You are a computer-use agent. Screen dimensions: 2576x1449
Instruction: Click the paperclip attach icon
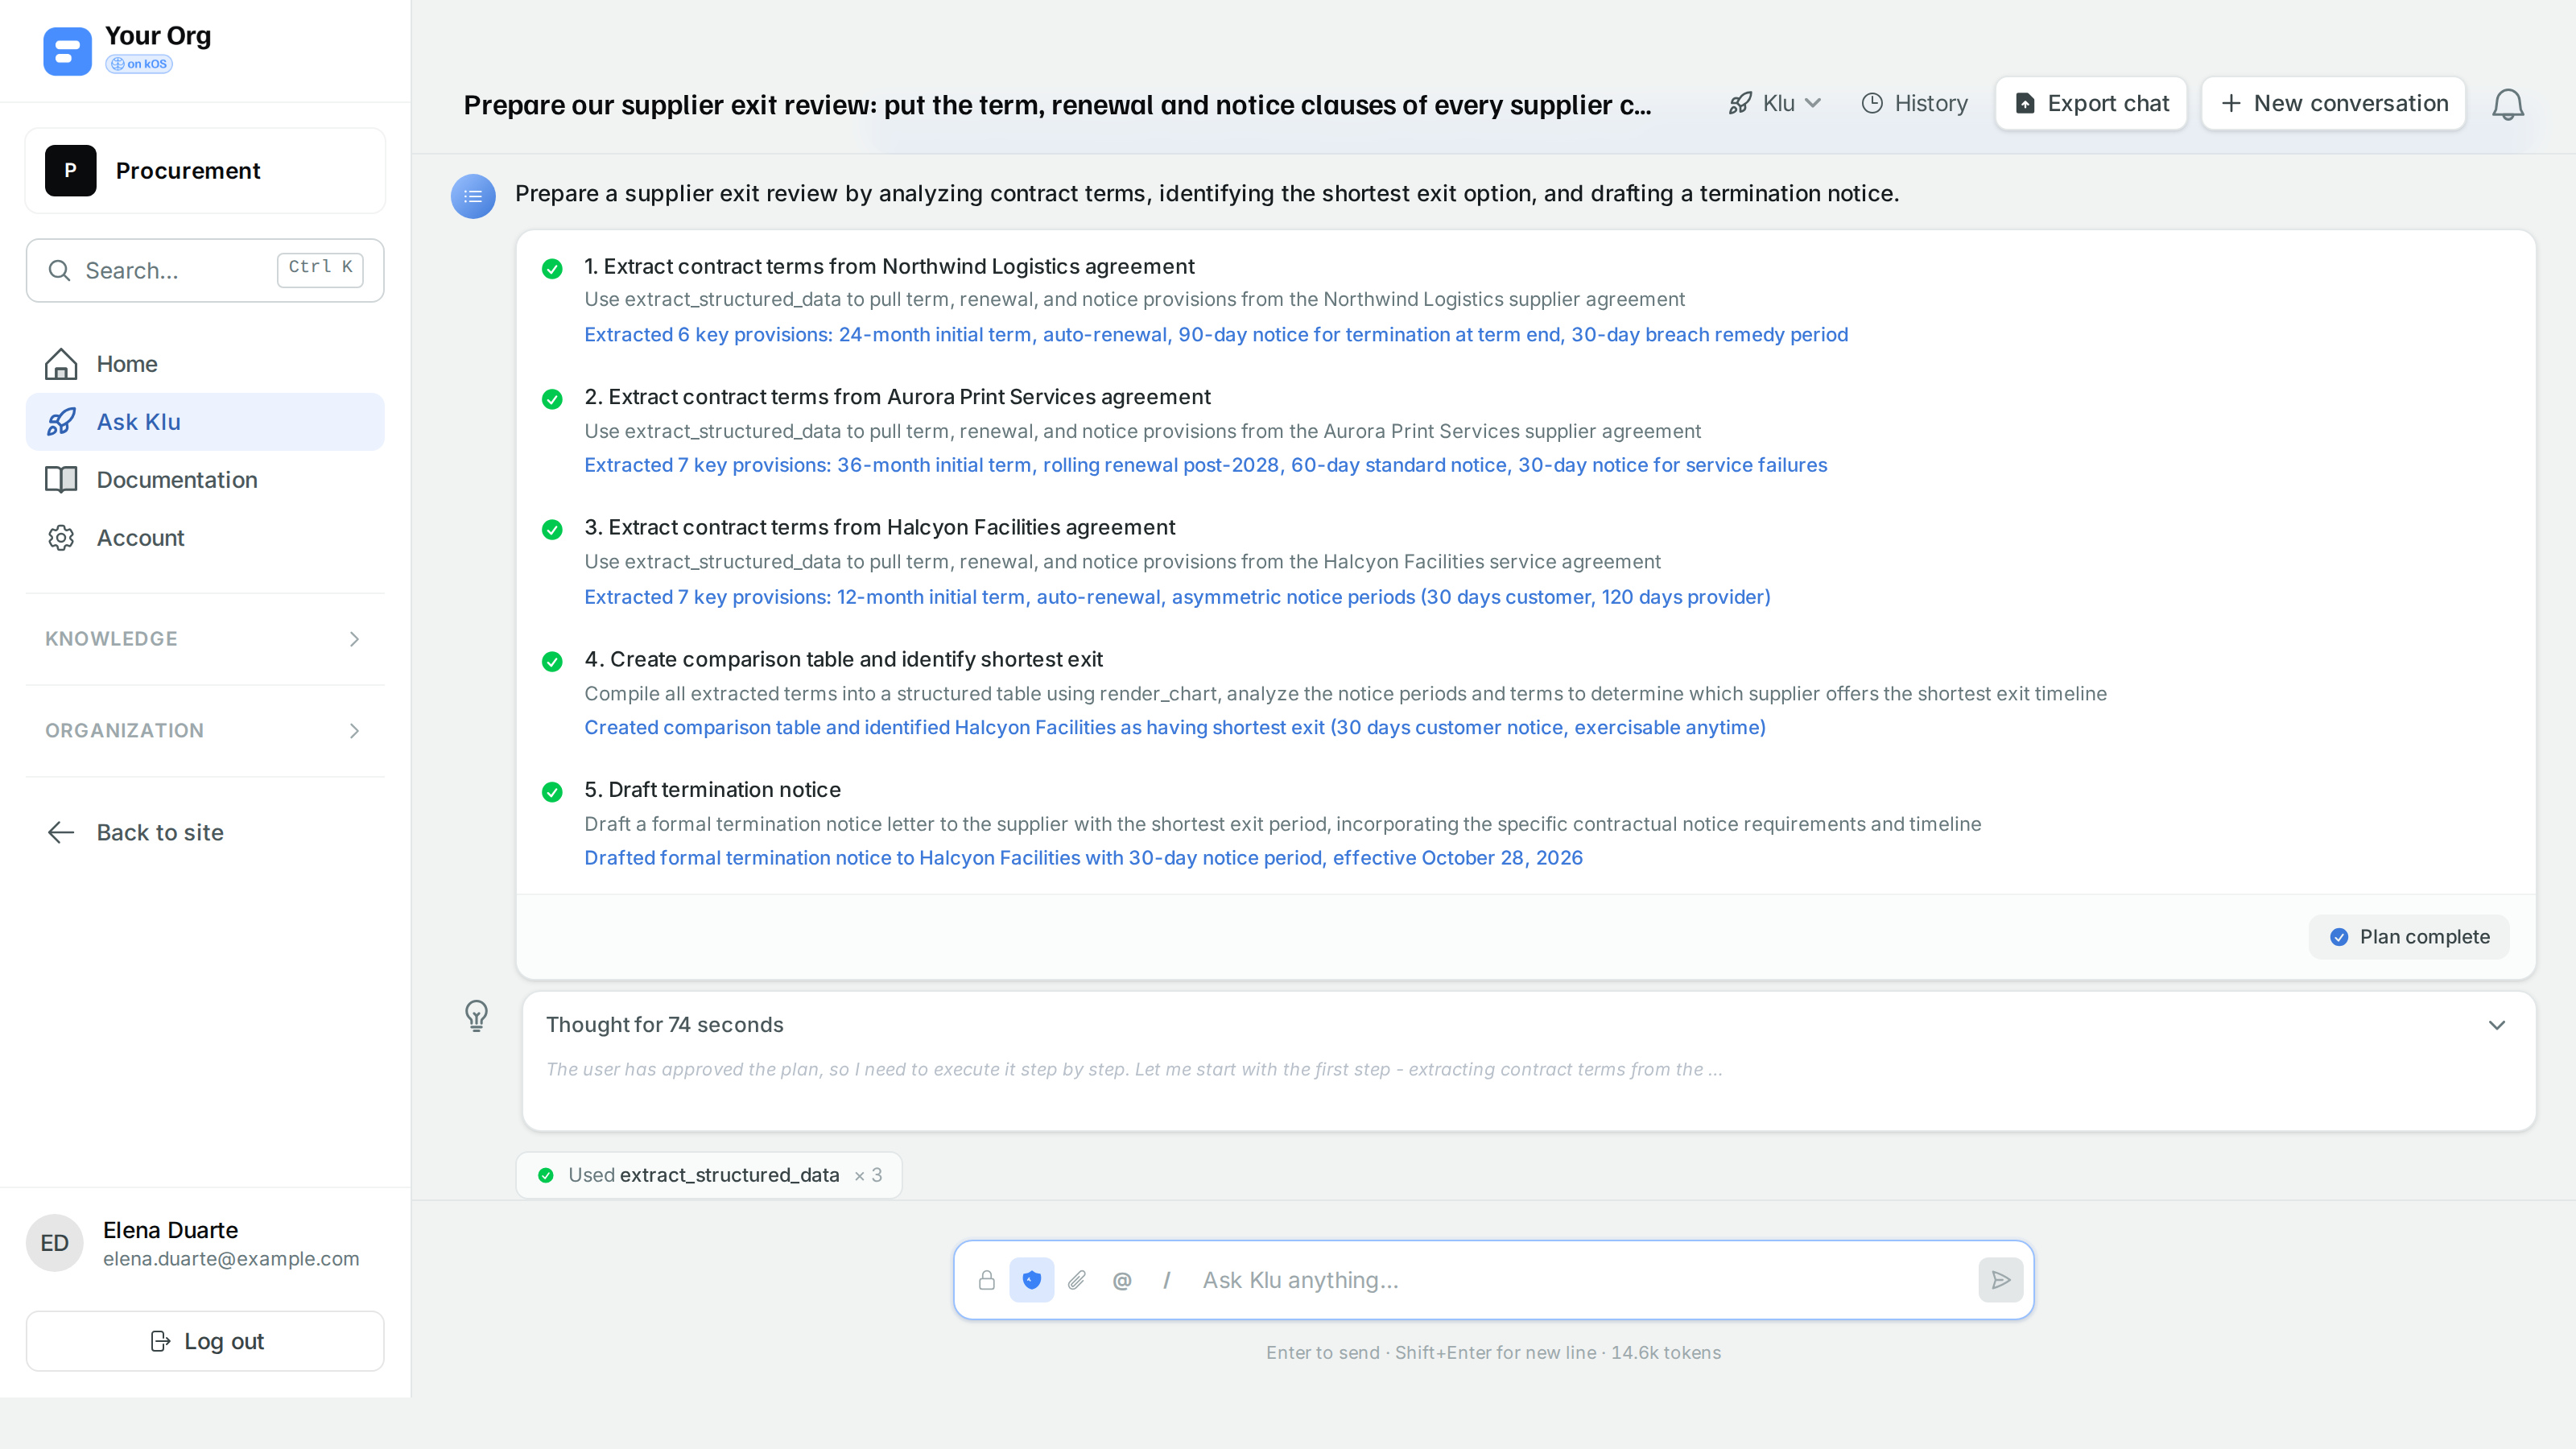pos(1077,1280)
